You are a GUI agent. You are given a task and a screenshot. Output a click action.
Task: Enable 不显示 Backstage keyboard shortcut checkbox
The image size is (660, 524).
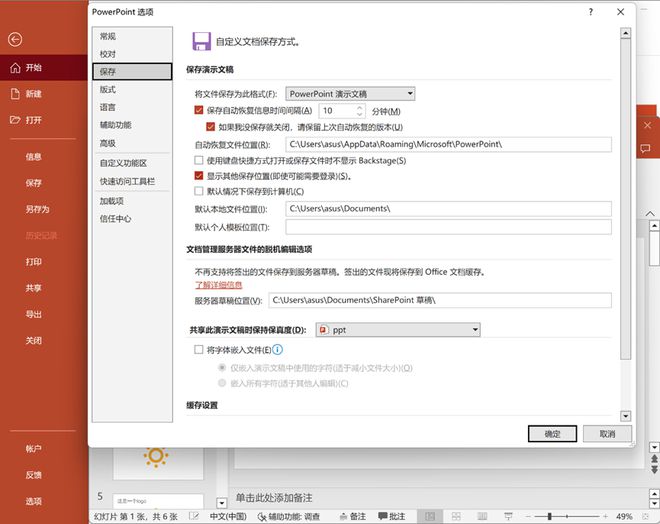pos(199,160)
